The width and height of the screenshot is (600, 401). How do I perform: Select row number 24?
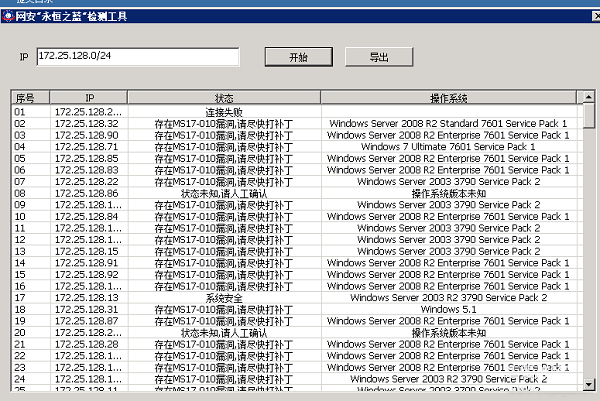click(20, 379)
